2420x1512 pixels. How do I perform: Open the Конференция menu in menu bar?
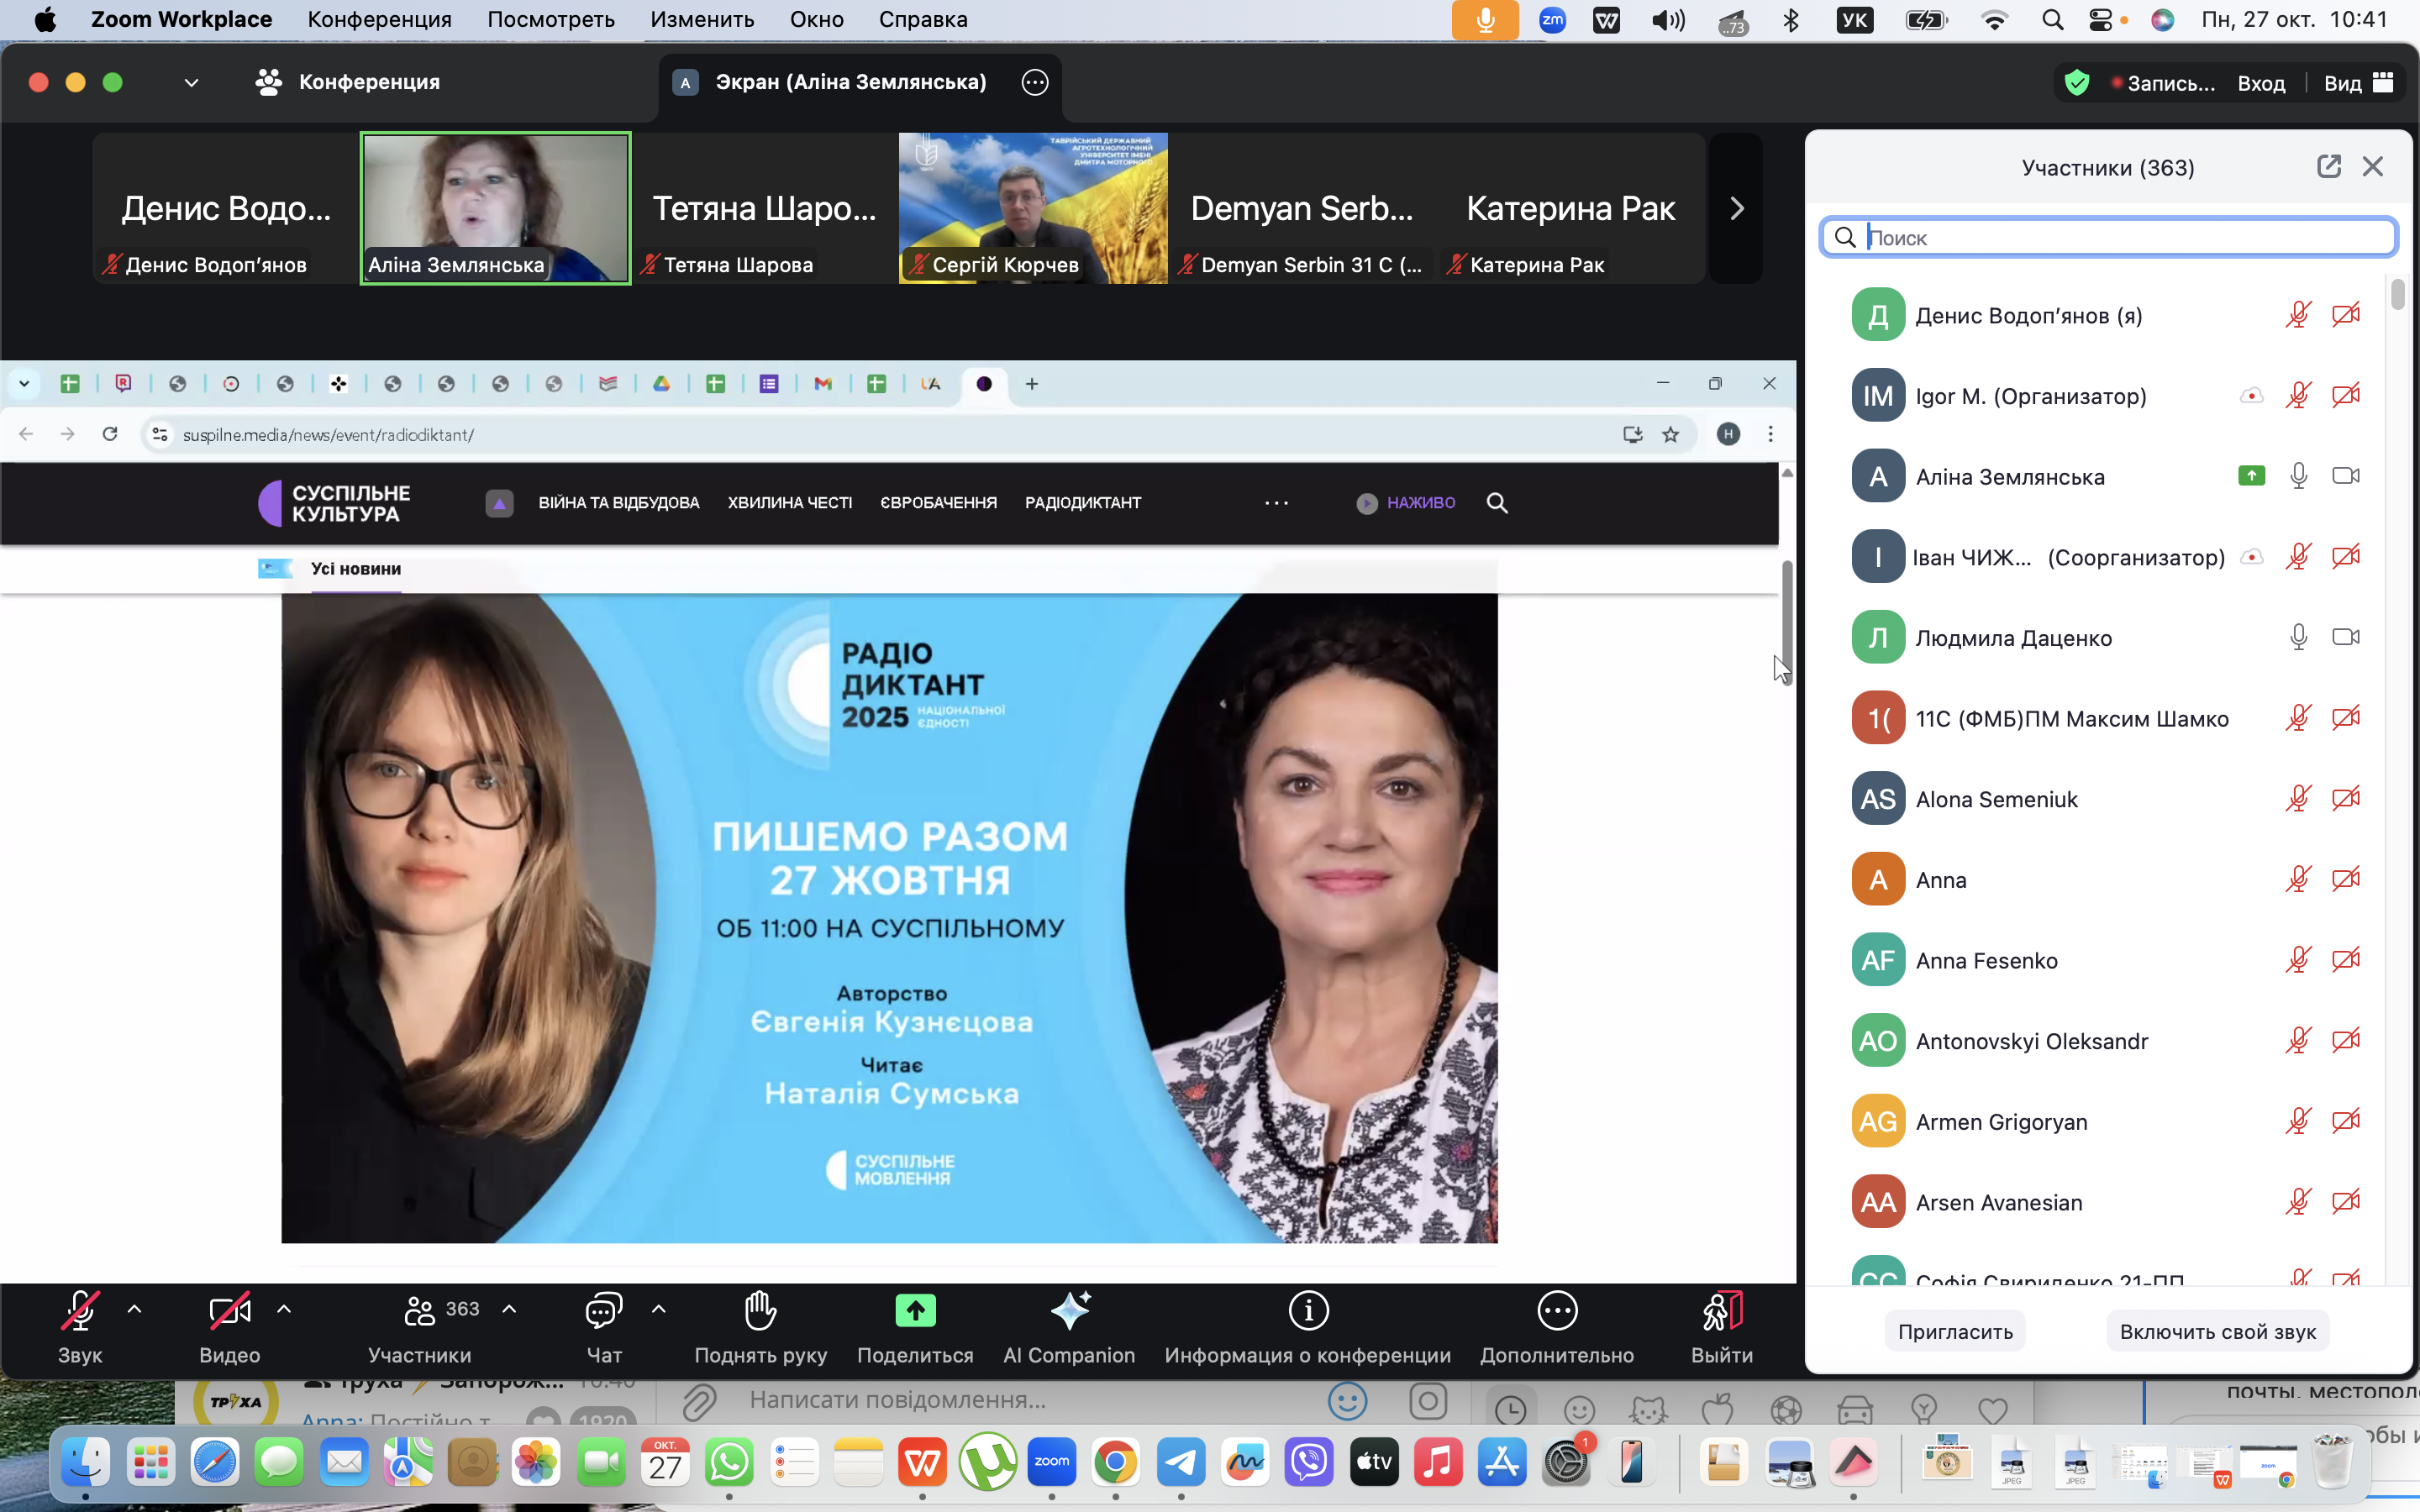click(x=379, y=19)
